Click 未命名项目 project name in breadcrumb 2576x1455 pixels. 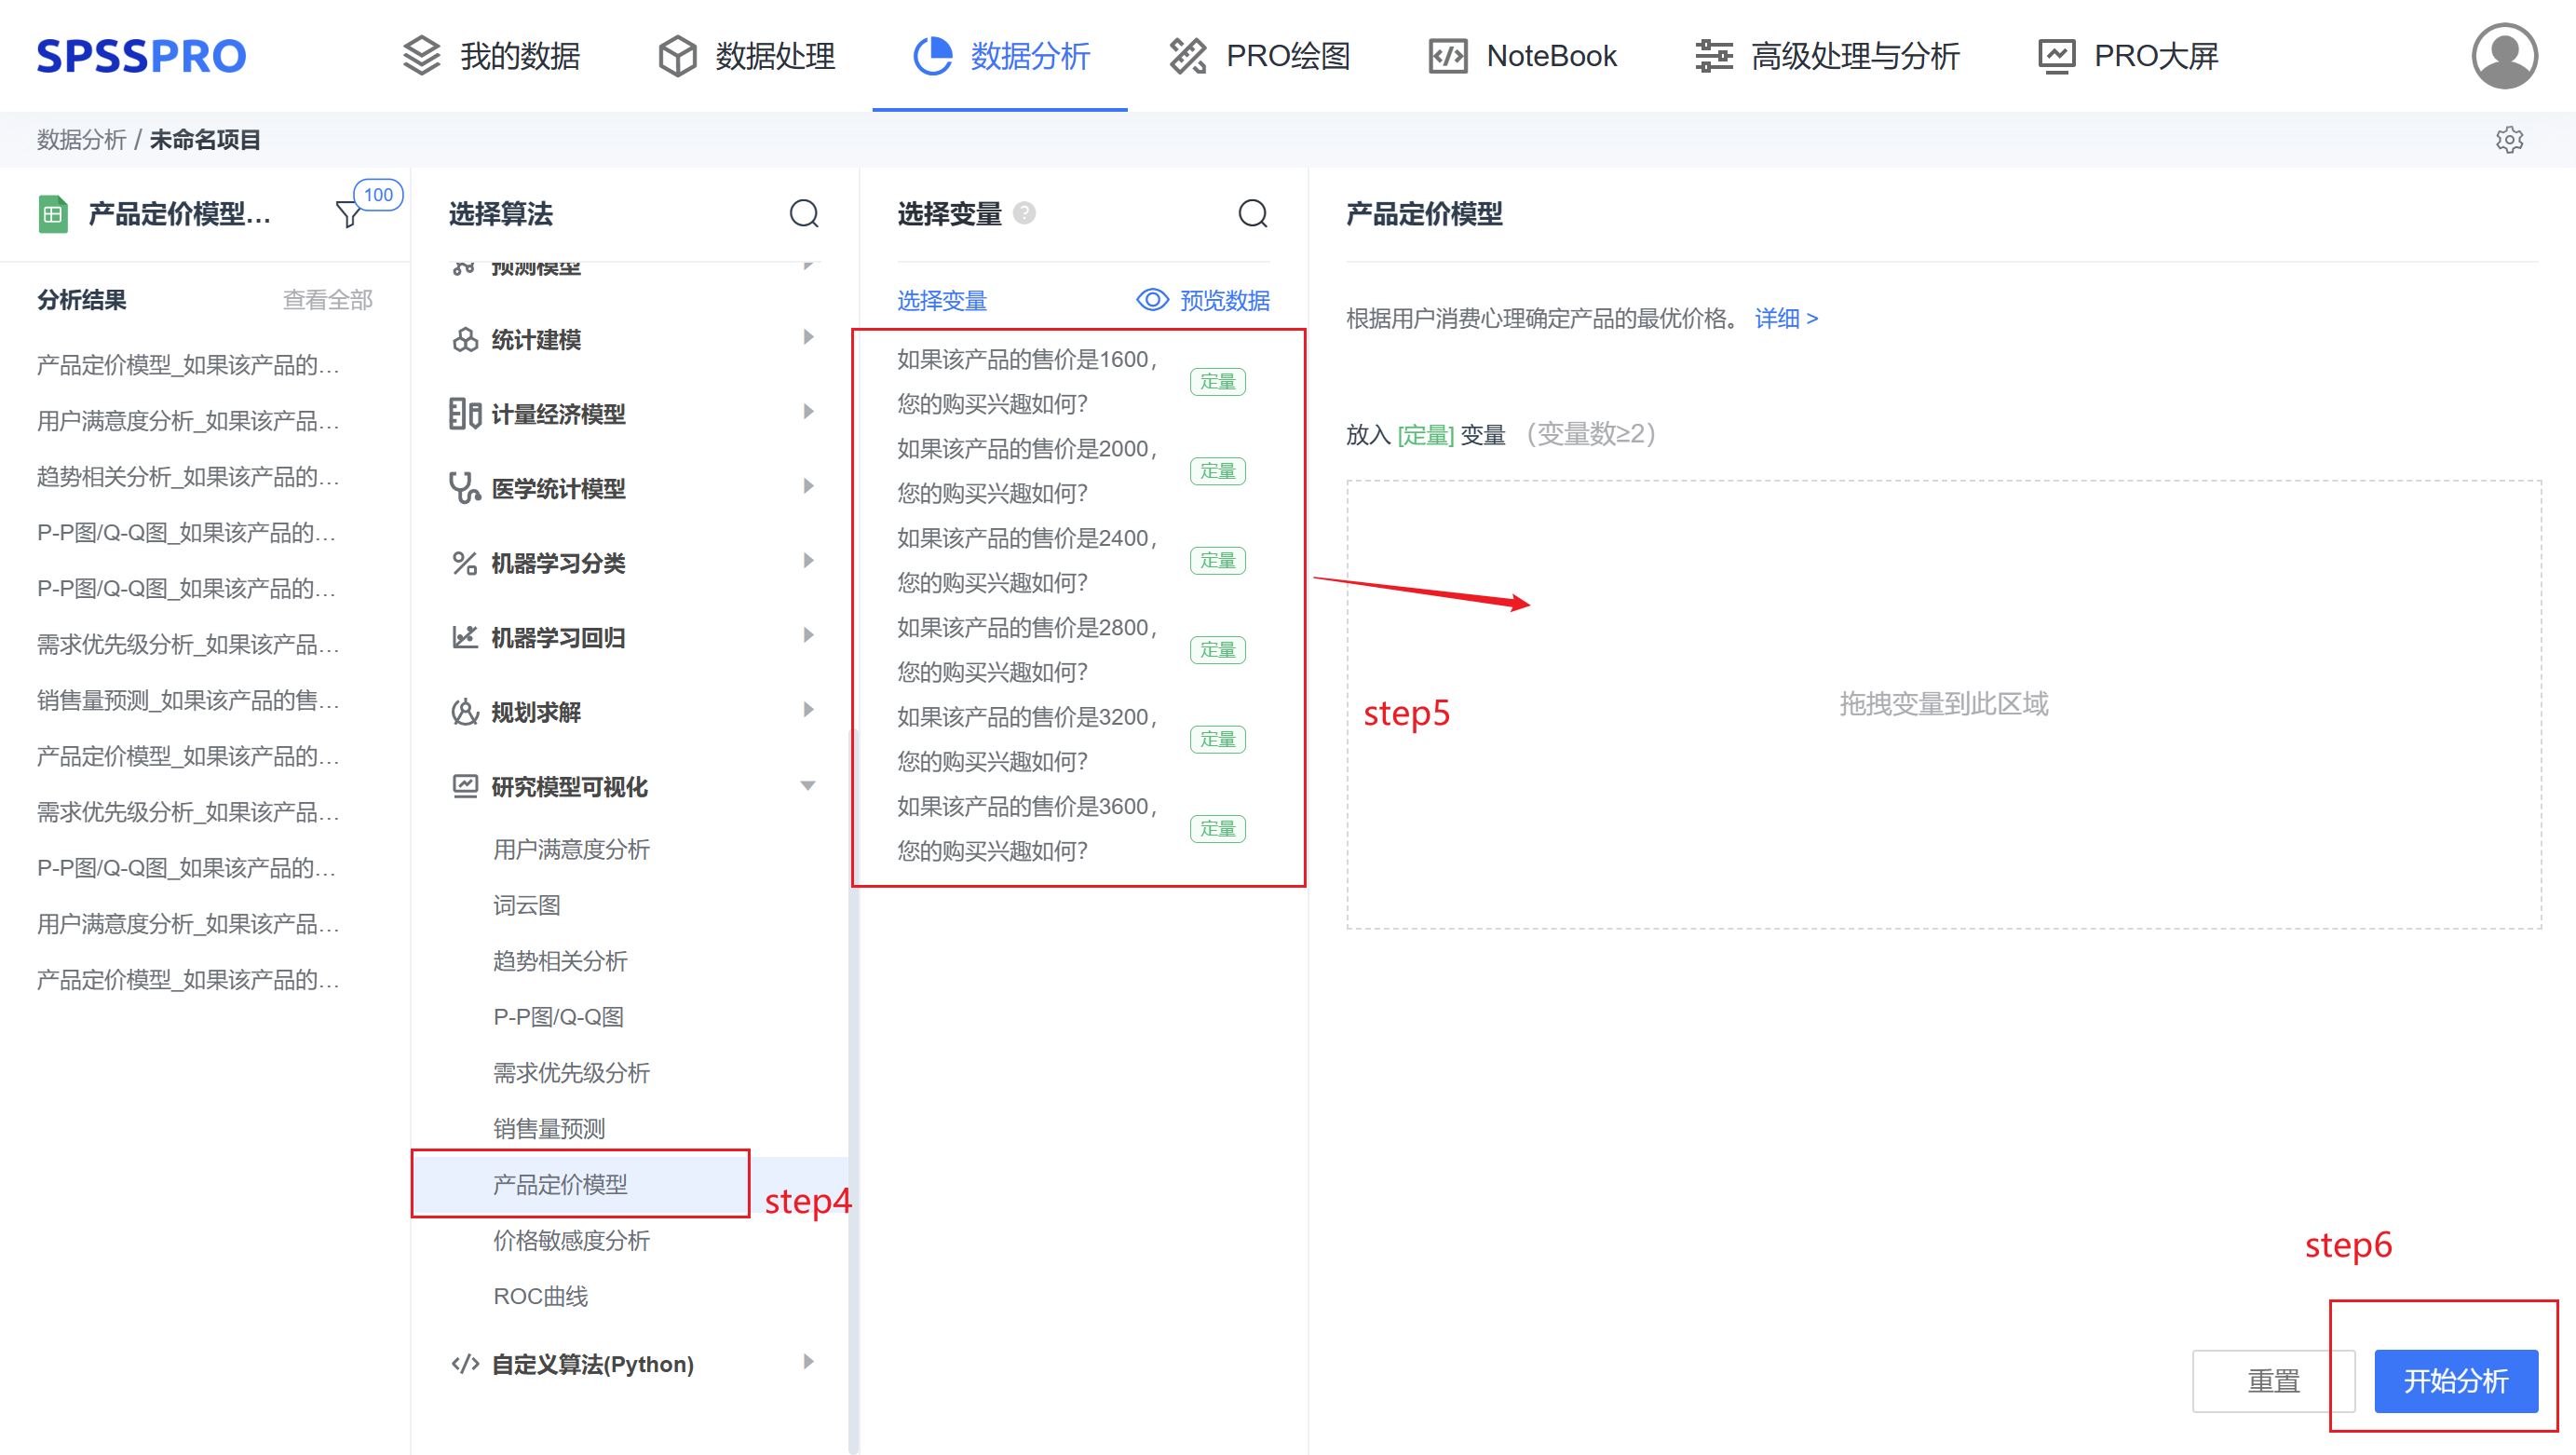click(x=204, y=140)
